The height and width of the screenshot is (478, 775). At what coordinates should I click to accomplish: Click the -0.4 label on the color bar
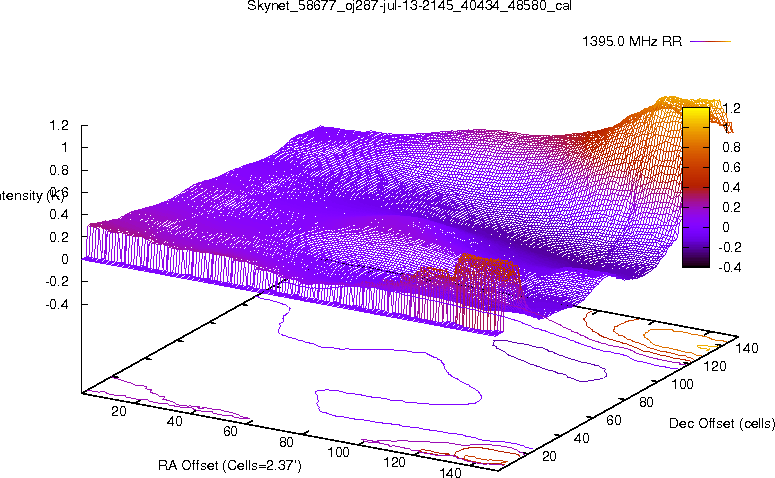[730, 267]
